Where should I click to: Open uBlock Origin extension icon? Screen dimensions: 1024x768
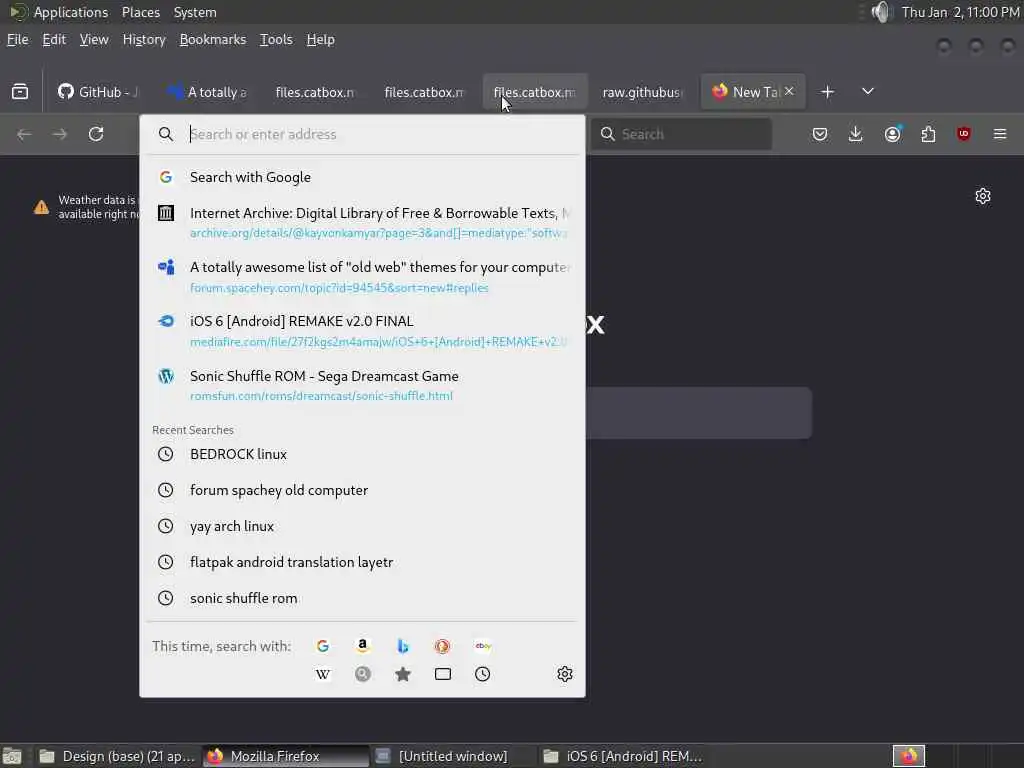pyautogui.click(x=964, y=134)
